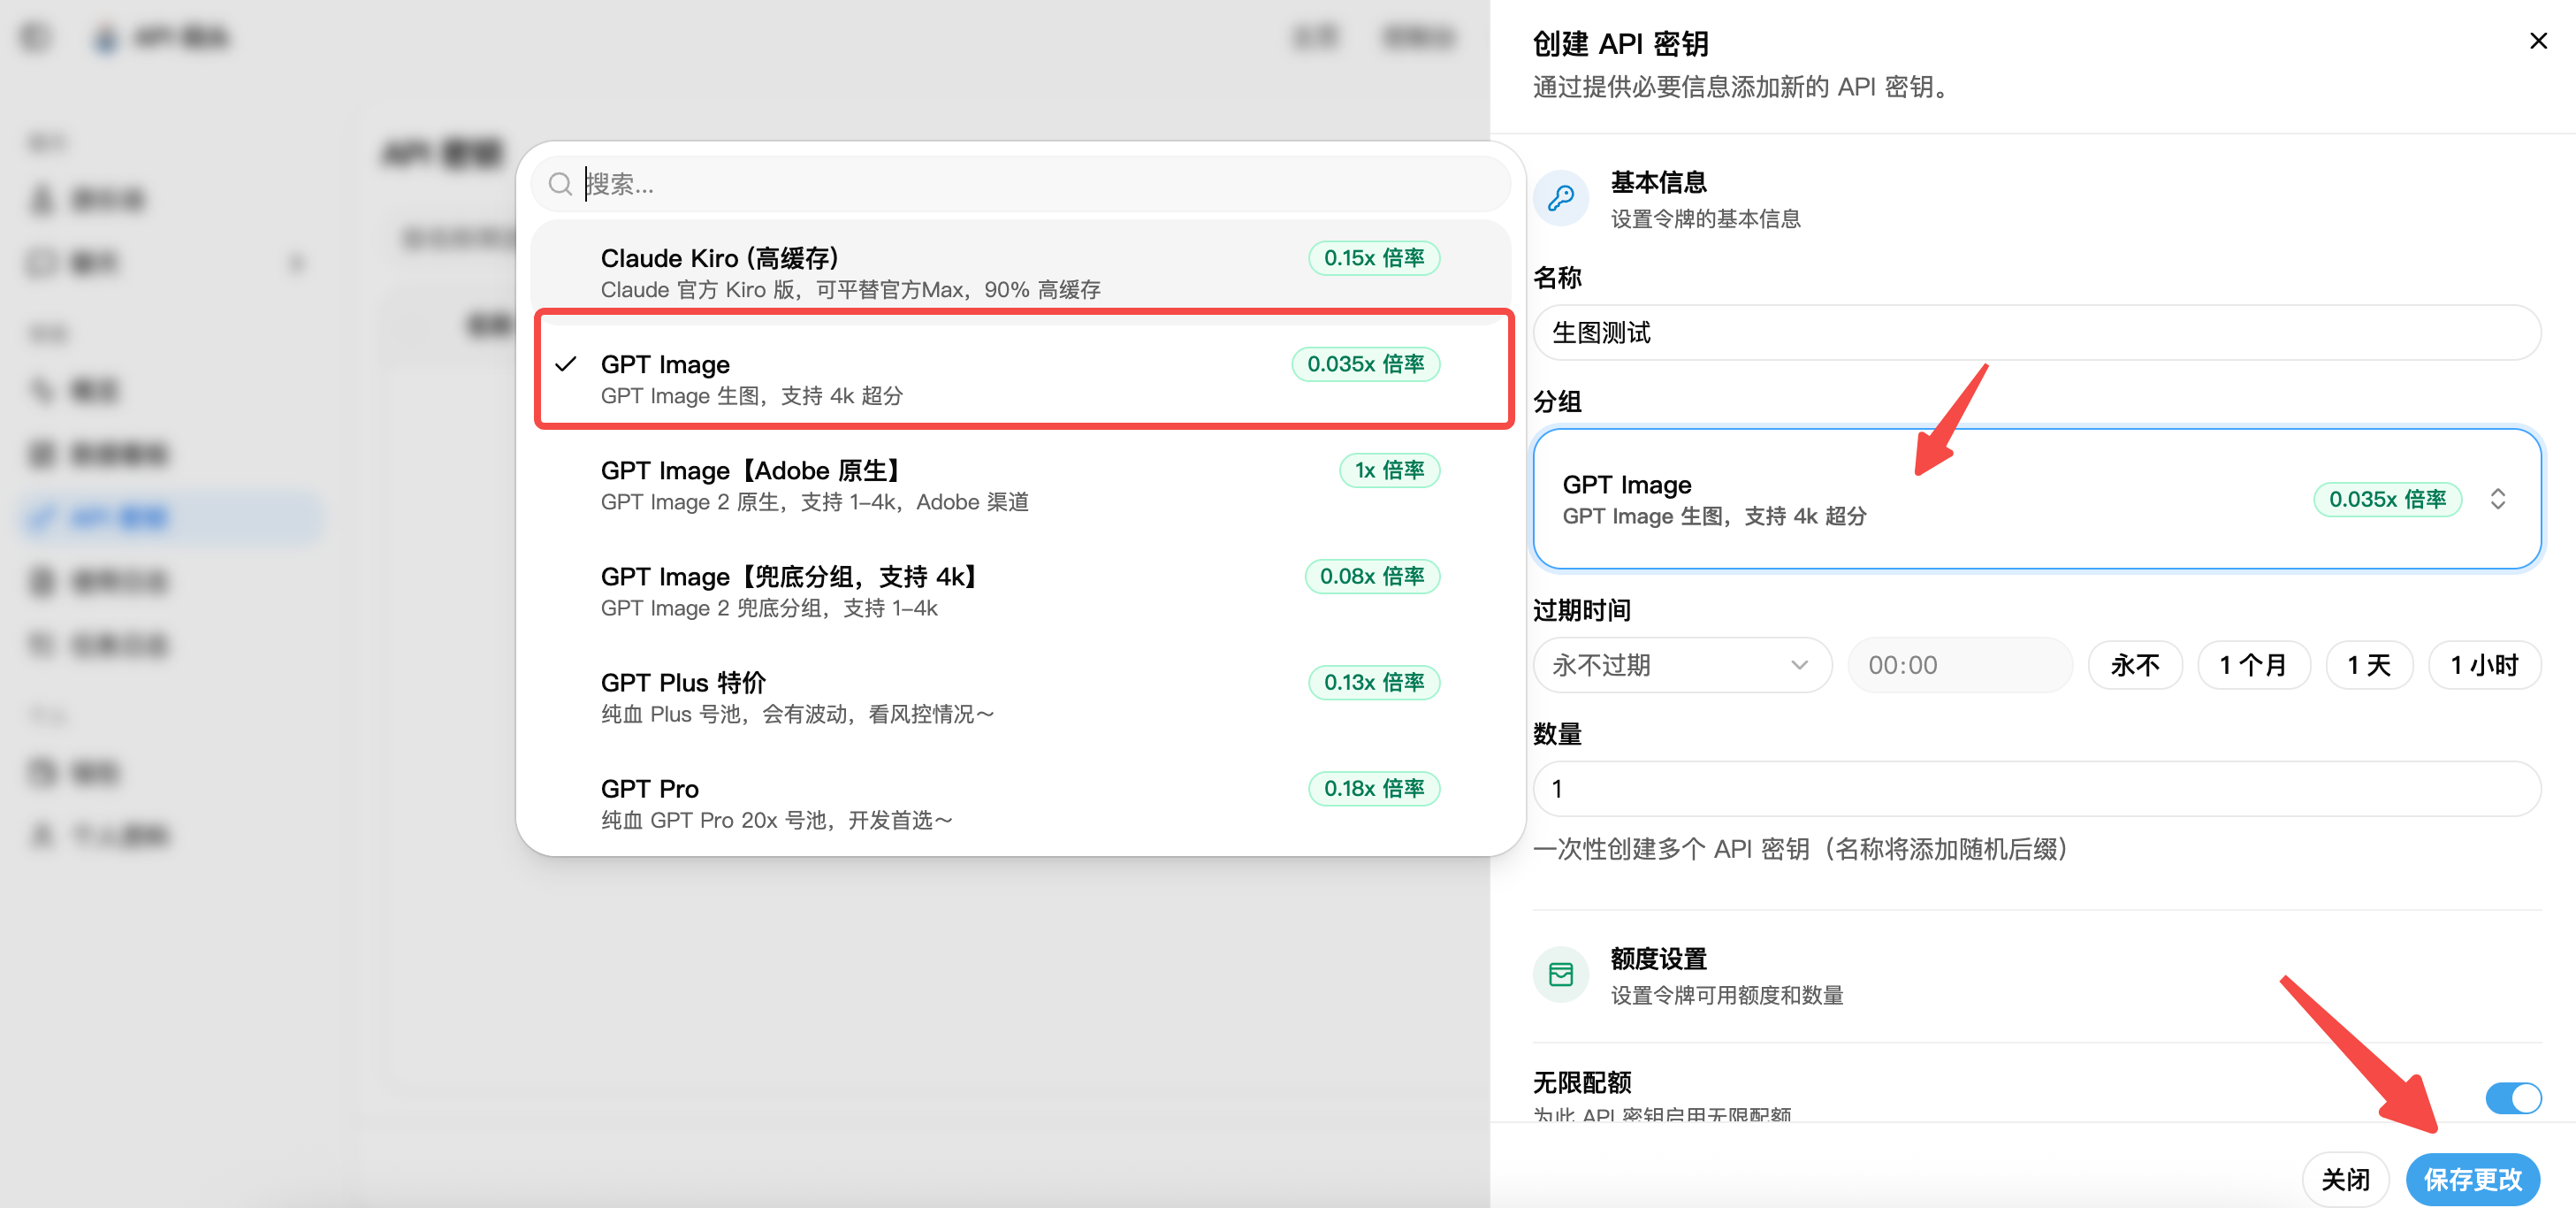Click the 0.13x 倍率 badge
Image resolution: width=2576 pixels, height=1208 pixels.
pos(1373,682)
